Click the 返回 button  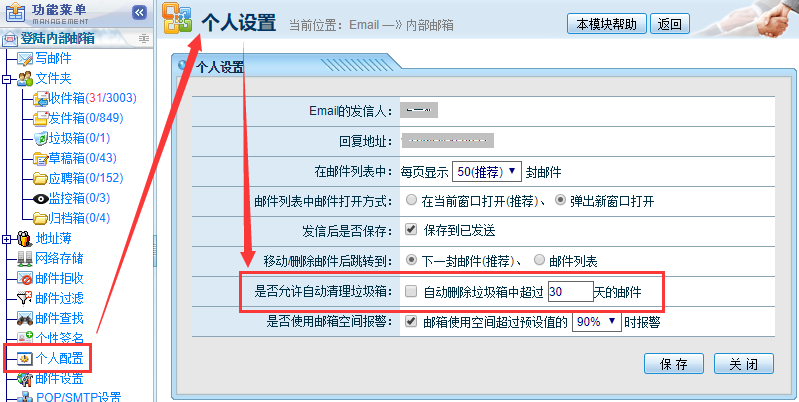(670, 24)
